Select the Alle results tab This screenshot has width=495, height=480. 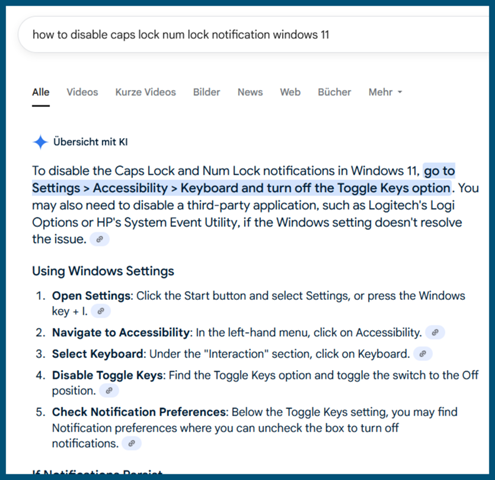[41, 92]
